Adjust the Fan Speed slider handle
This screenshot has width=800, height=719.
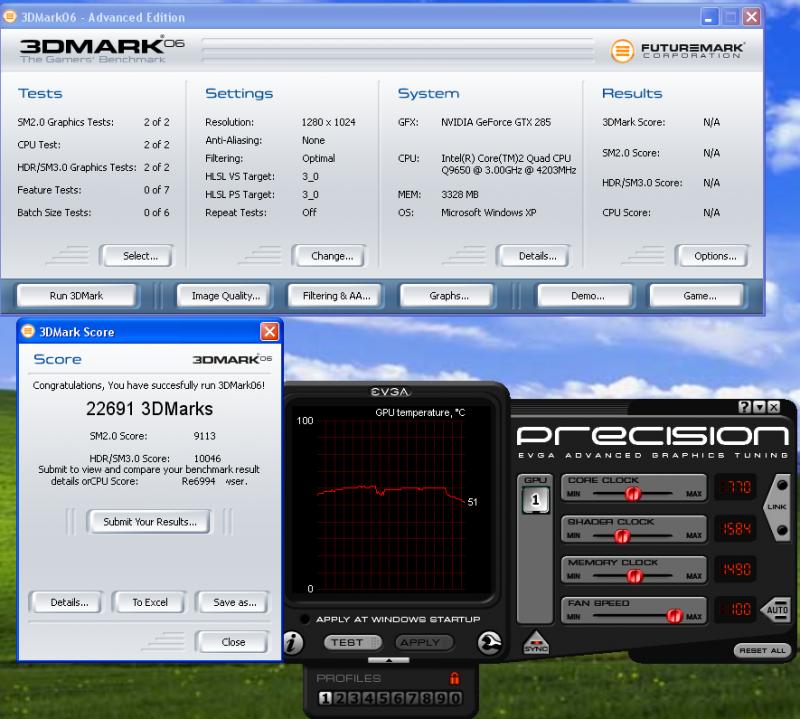tap(674, 616)
